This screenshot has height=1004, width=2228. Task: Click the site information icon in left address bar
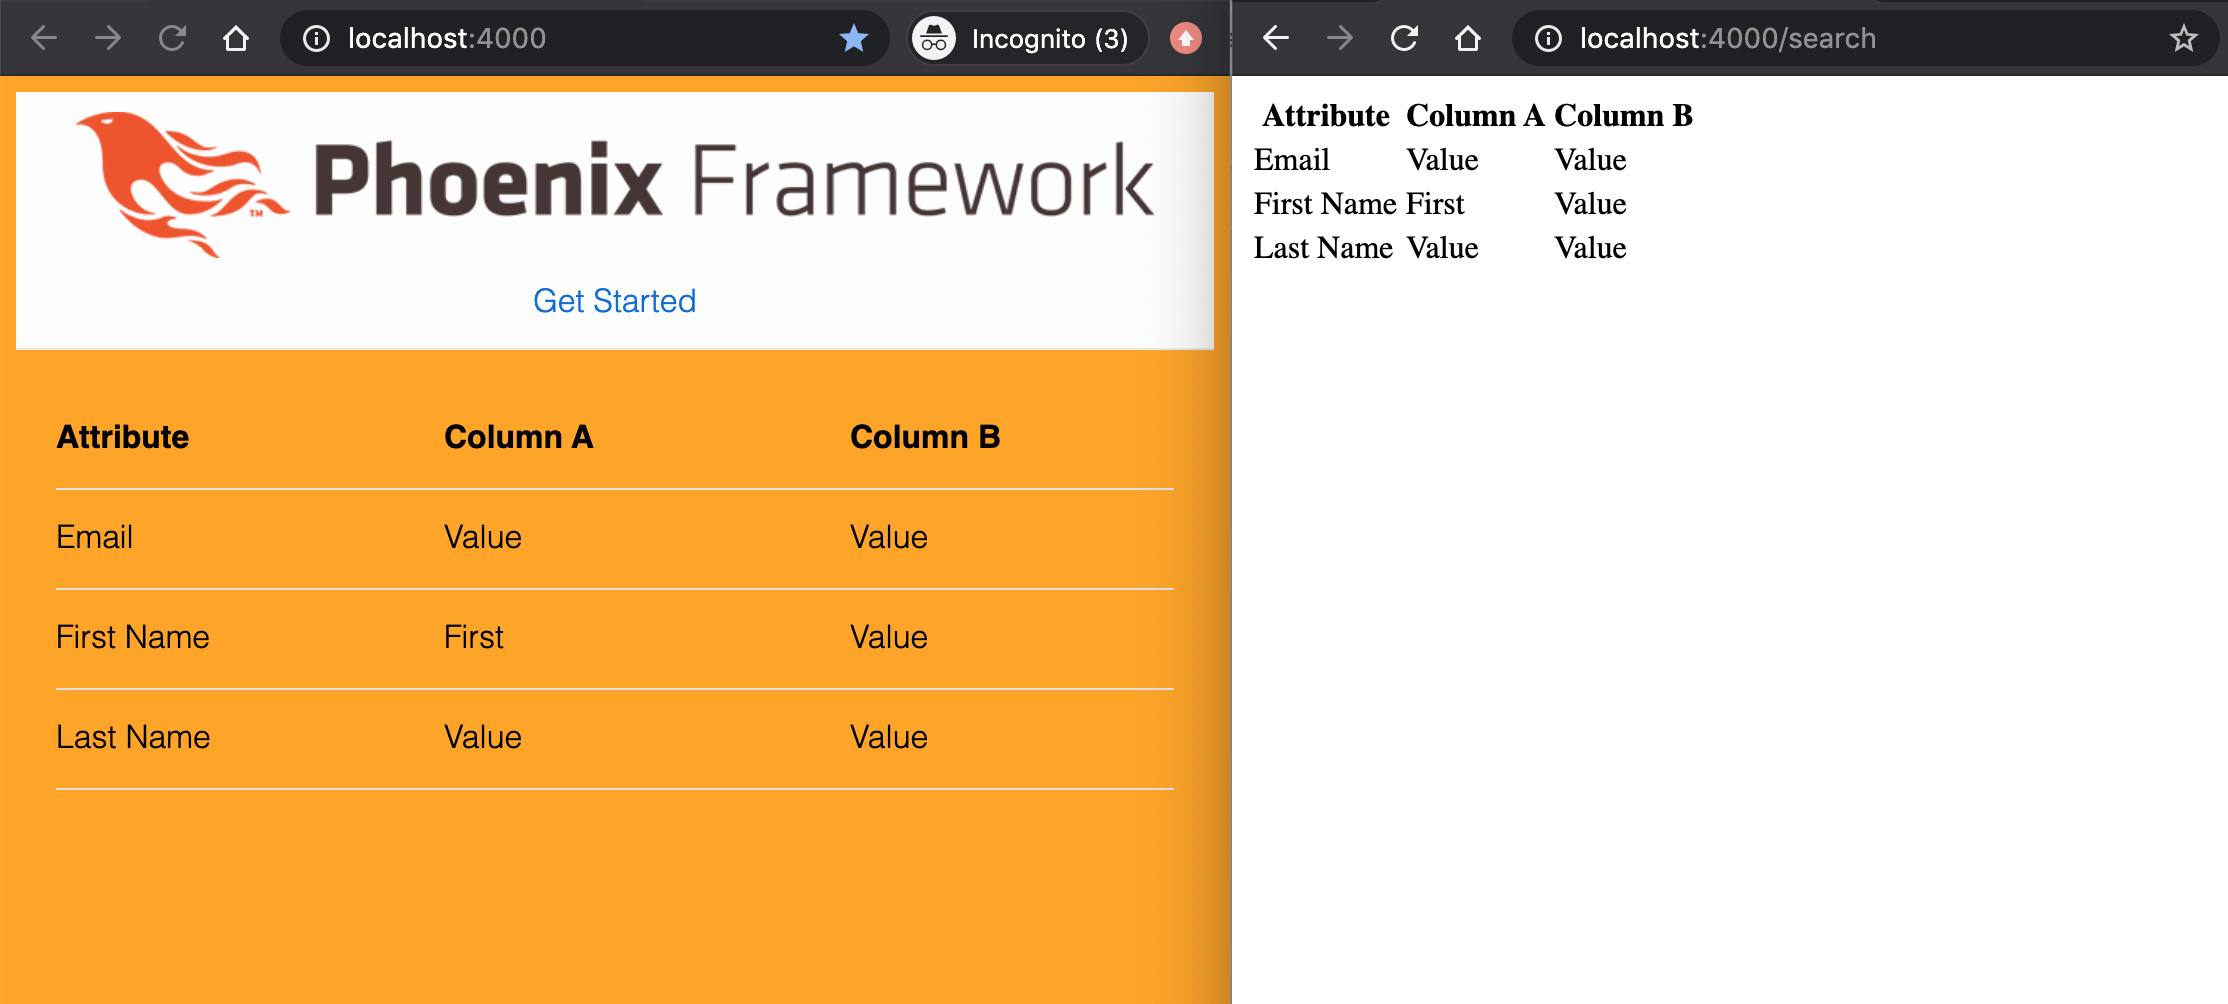[x=316, y=38]
